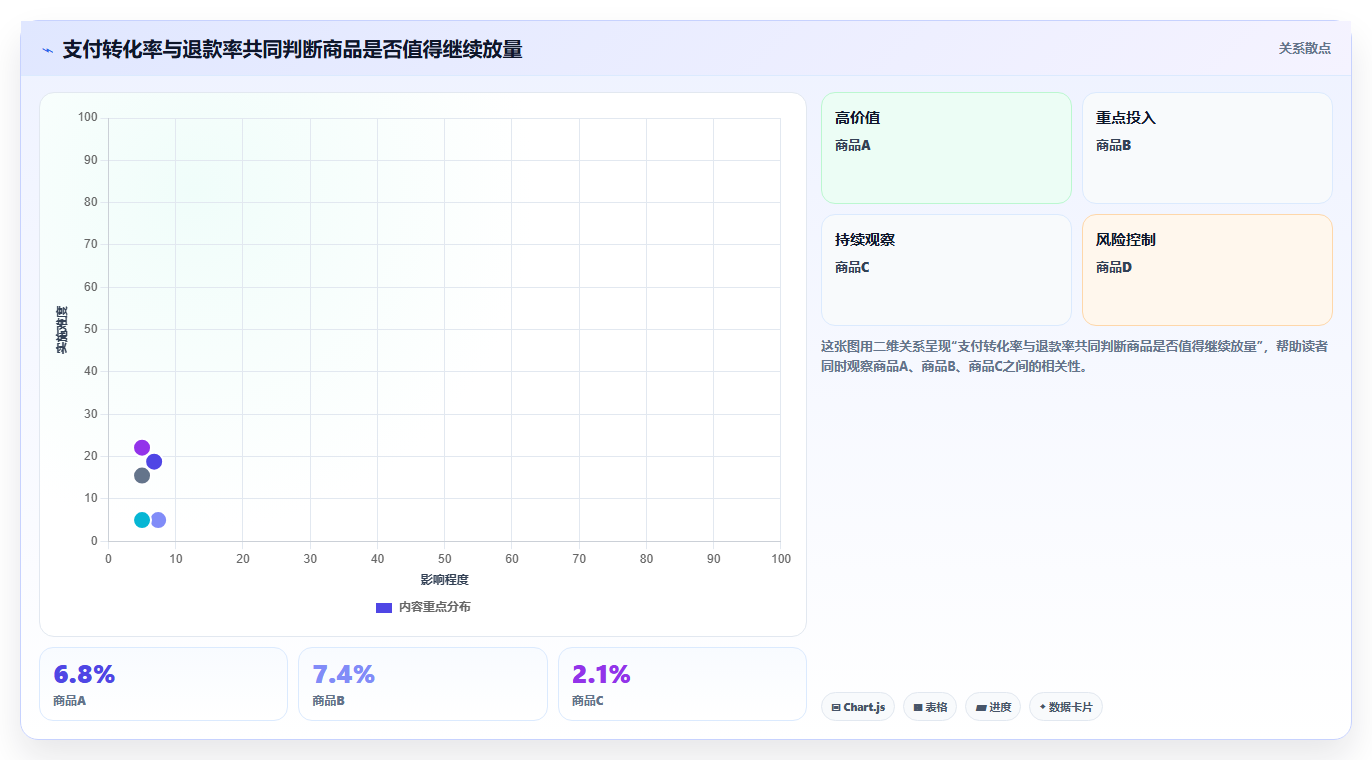Click the lightning icon beside the title

(47, 50)
